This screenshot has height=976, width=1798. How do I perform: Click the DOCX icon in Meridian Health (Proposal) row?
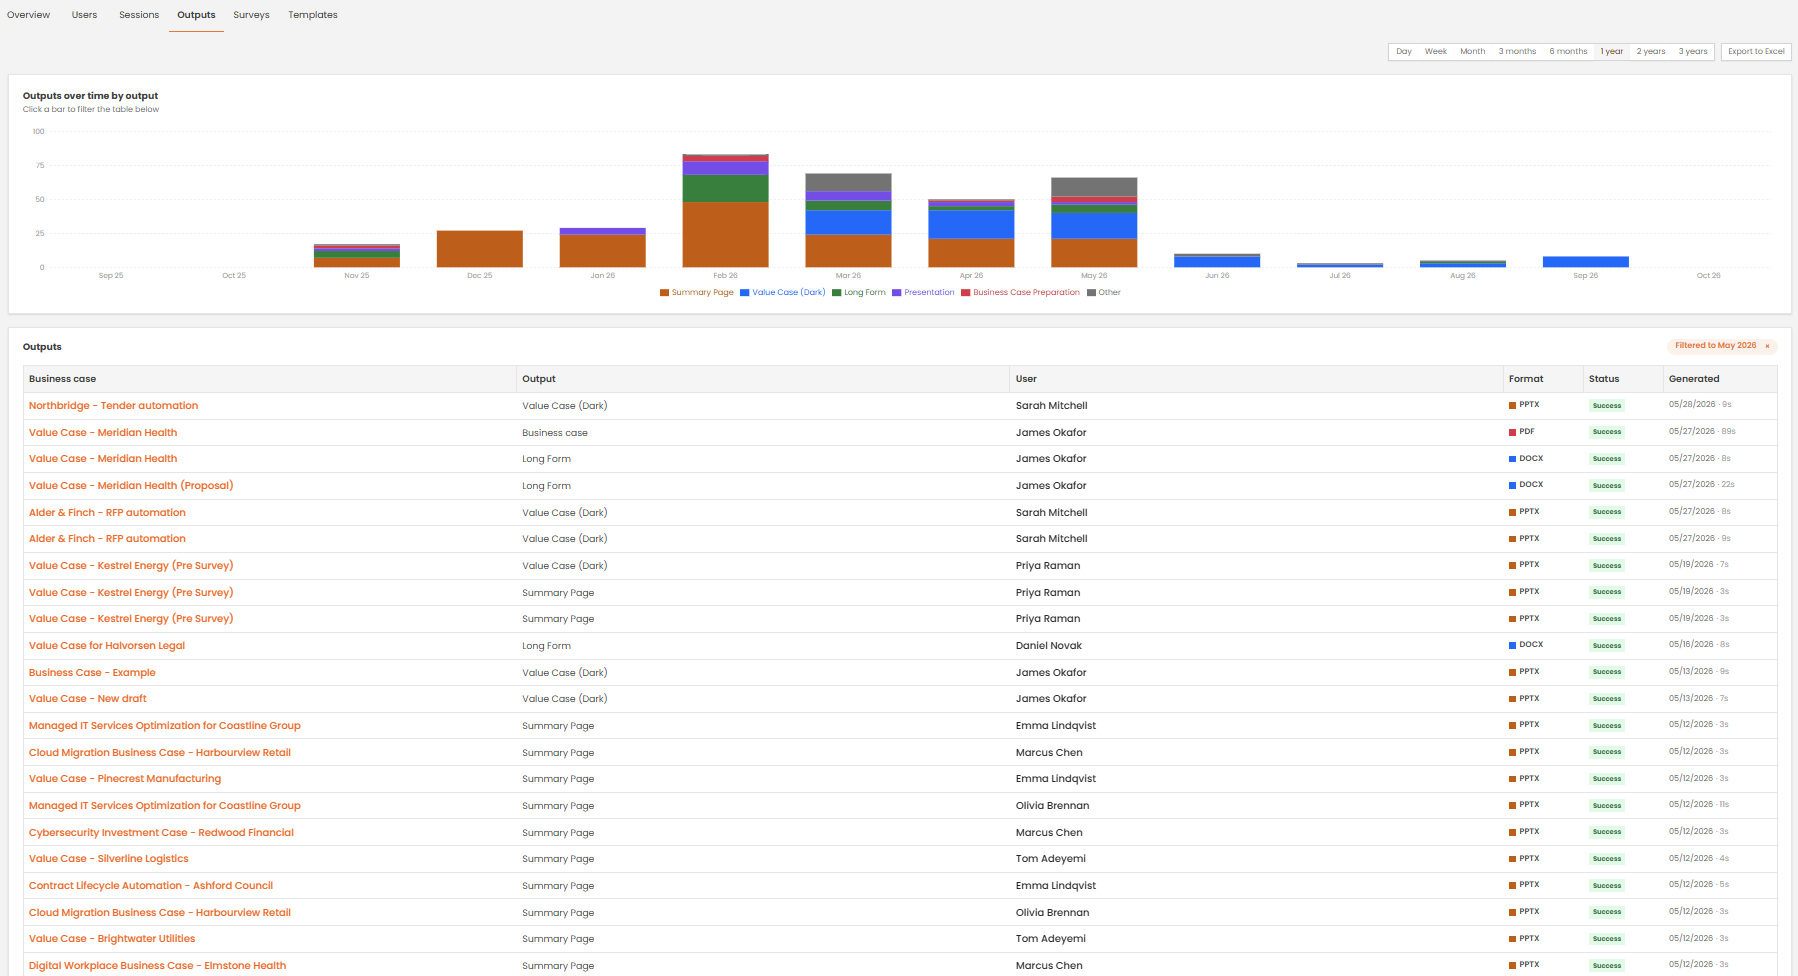coord(1512,485)
